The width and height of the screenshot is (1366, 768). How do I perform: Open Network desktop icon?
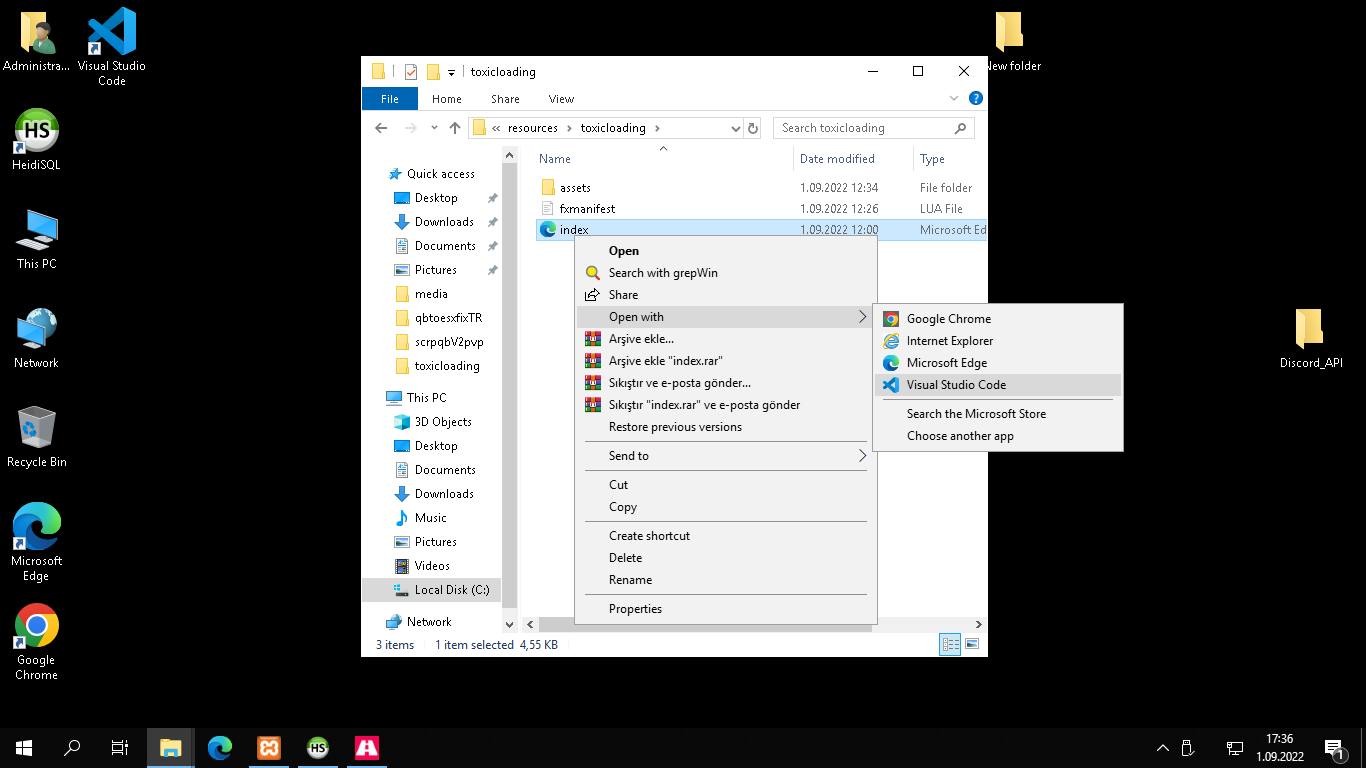point(37,338)
